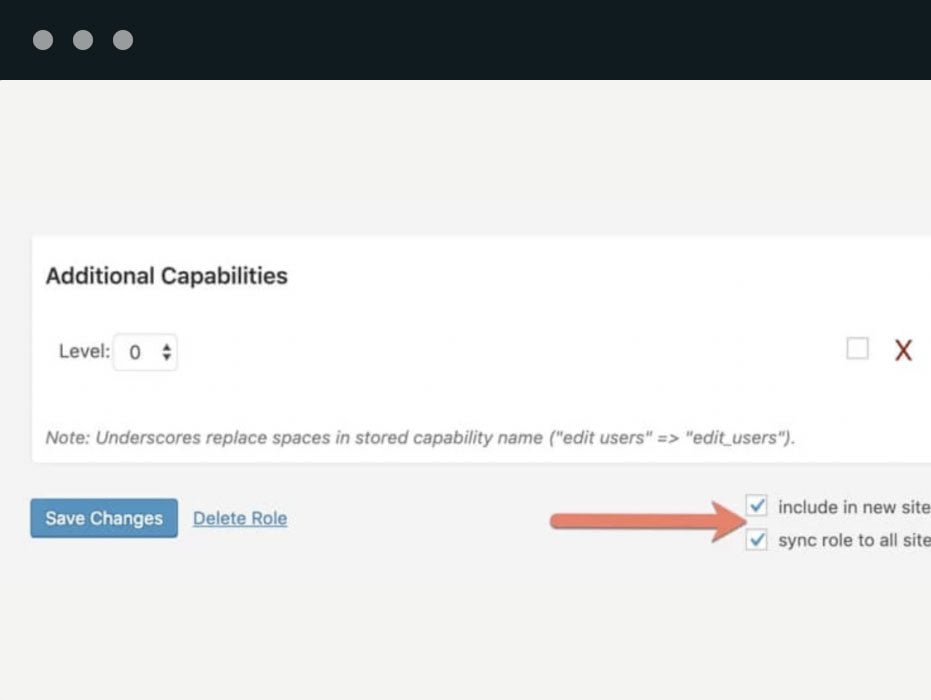The height and width of the screenshot is (700, 931).
Task: Click the underscores note text
Action: [300, 438]
